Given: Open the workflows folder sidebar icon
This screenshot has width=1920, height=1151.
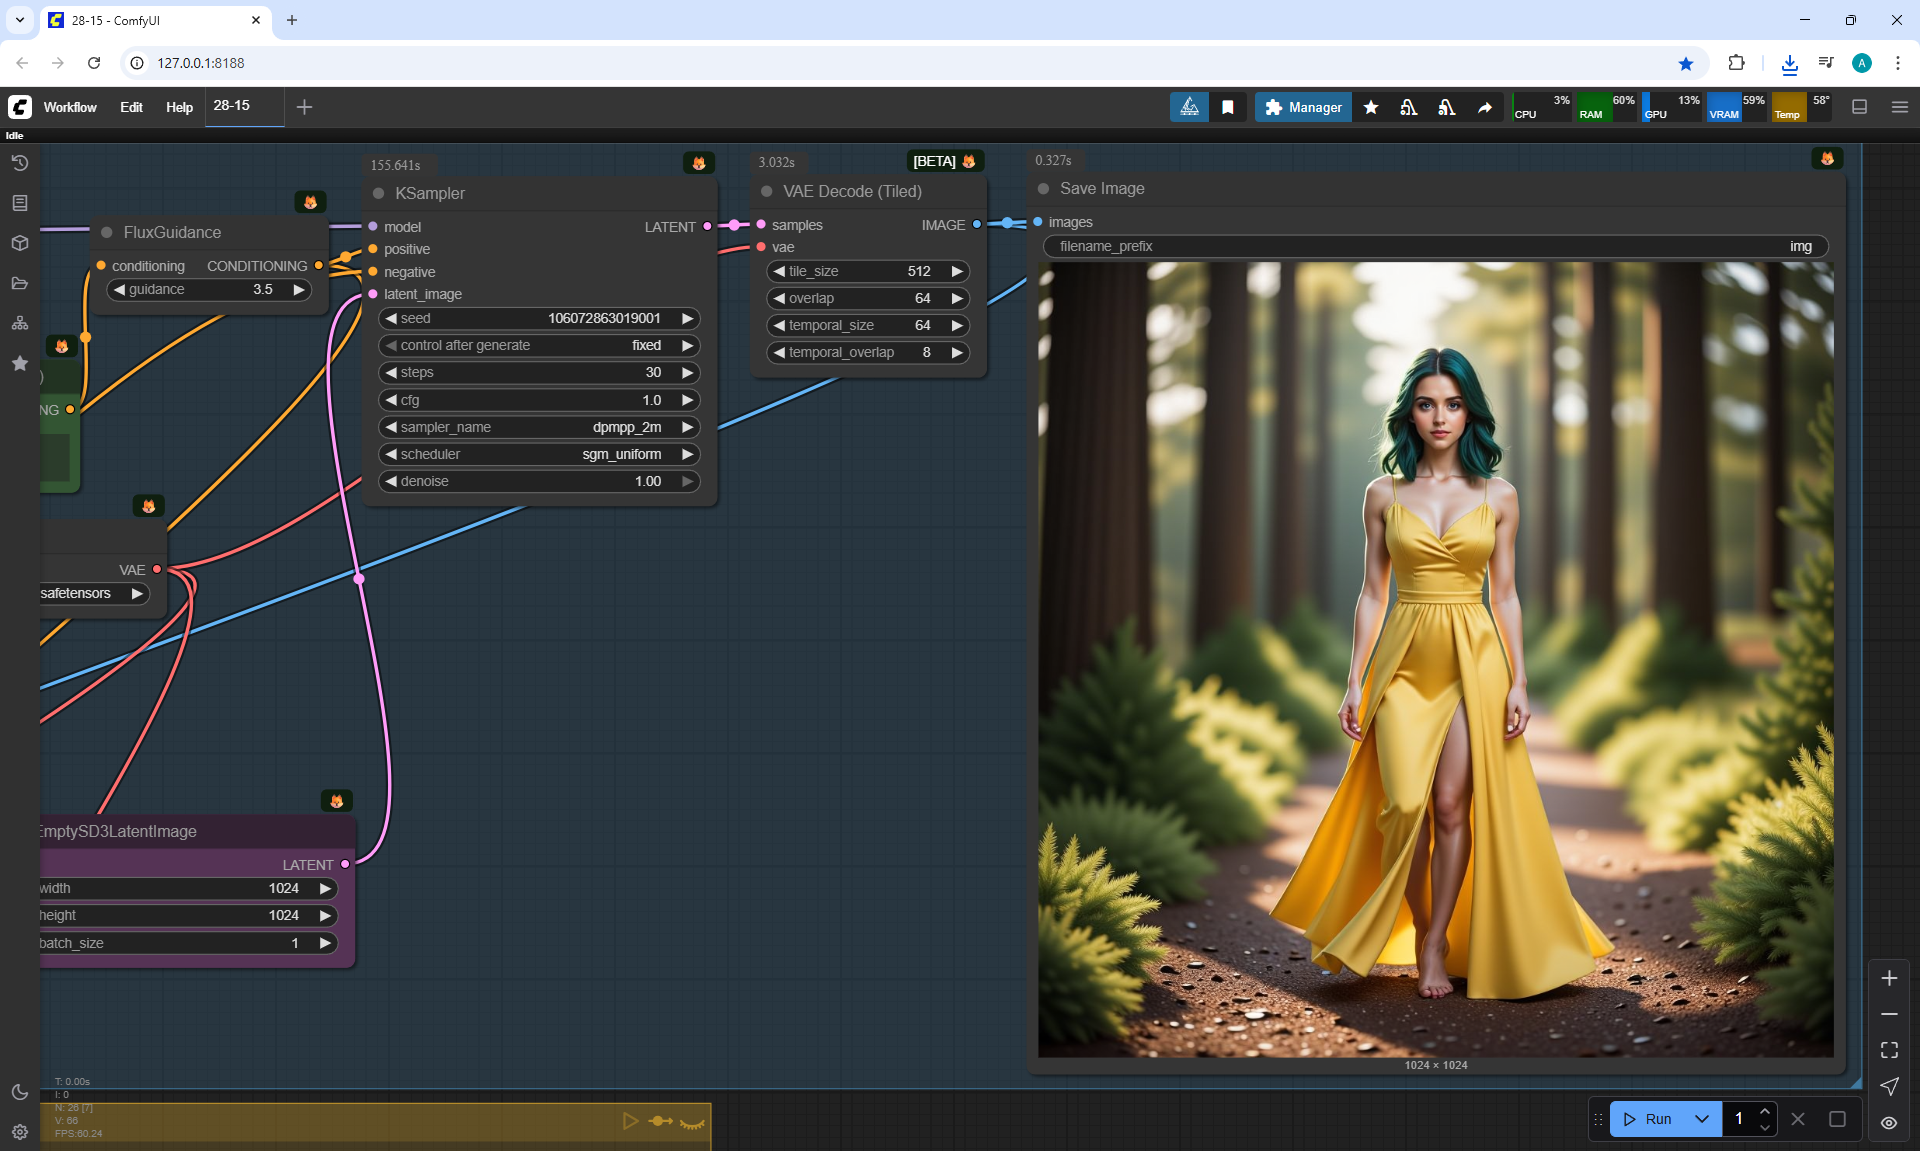Looking at the screenshot, I should (20, 283).
